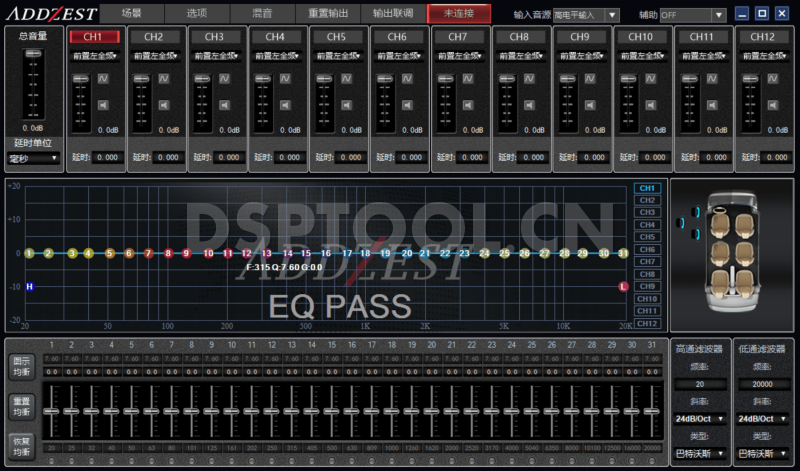Invert phase on channel CH4

click(285, 79)
